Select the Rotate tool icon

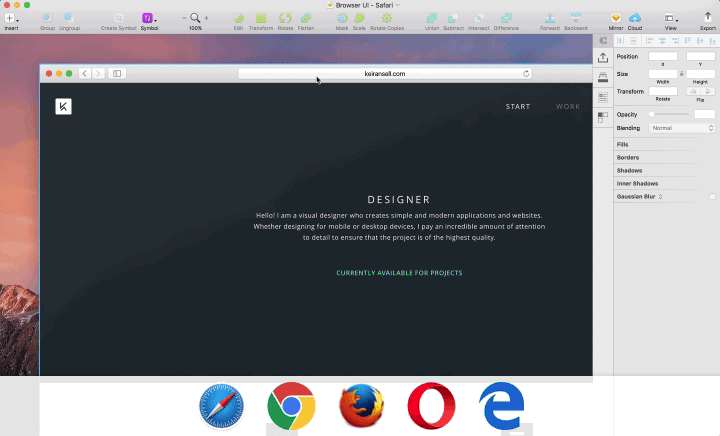[285, 18]
